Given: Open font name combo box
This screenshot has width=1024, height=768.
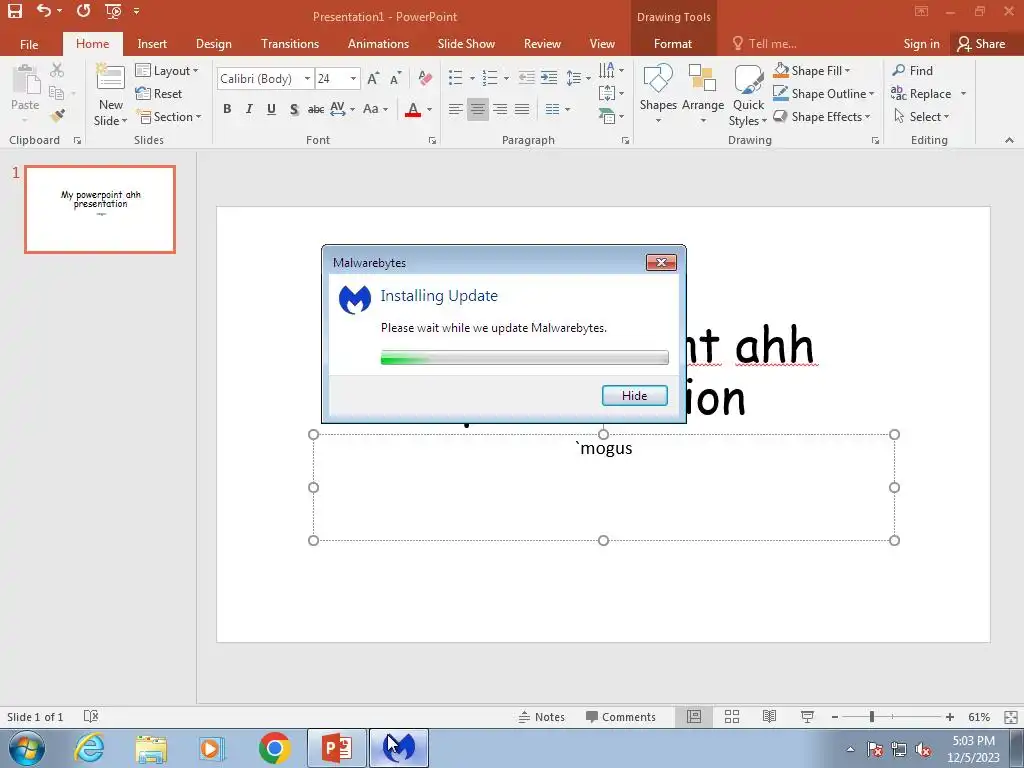Looking at the screenshot, I should [265, 78].
